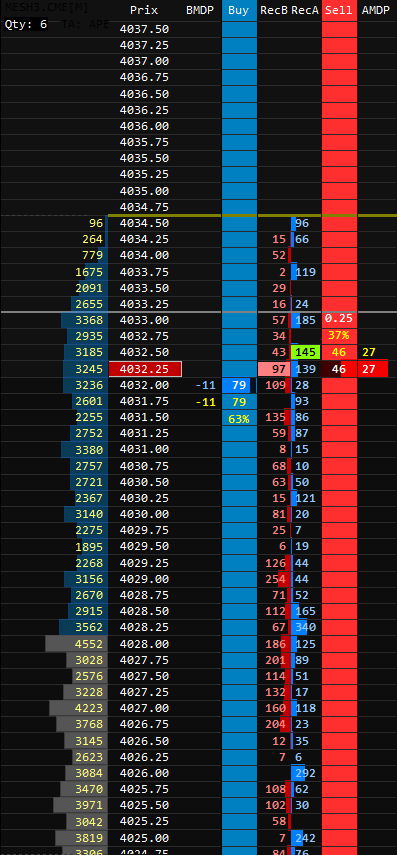Click the 4552 volume bar at 4028.00

pos(76,644)
